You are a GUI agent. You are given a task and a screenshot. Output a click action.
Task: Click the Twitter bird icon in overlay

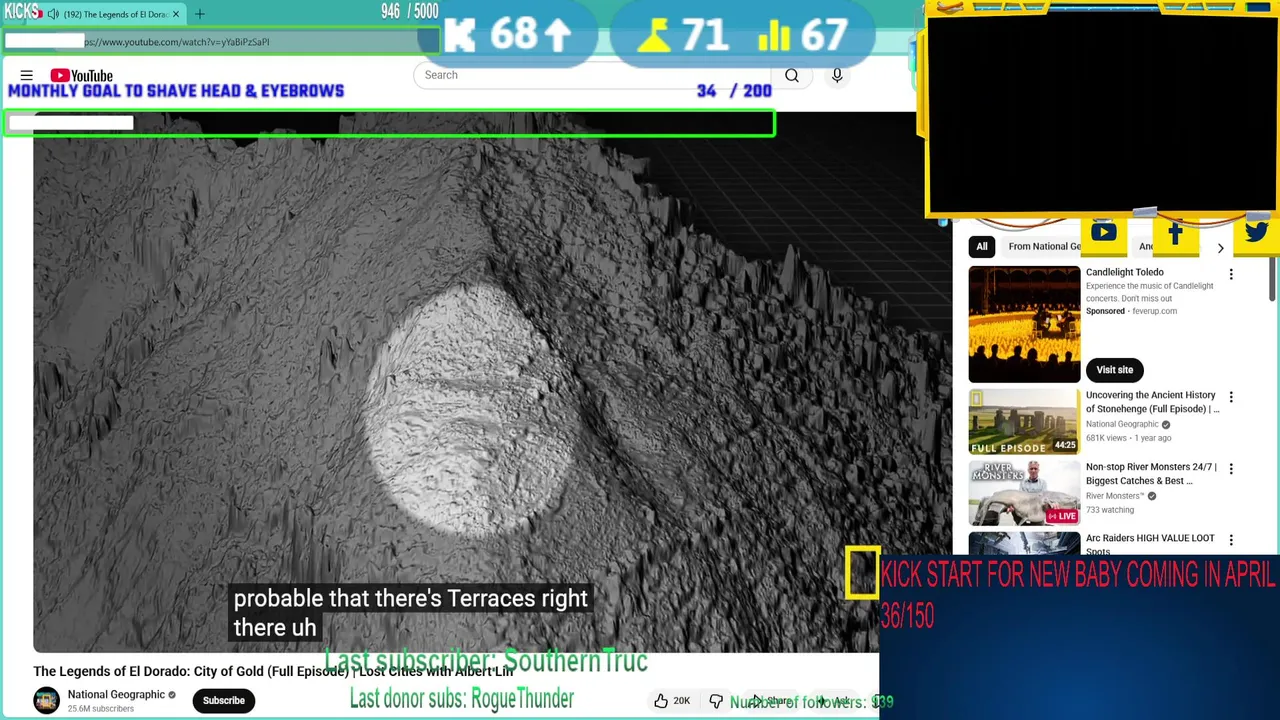pos(1257,233)
